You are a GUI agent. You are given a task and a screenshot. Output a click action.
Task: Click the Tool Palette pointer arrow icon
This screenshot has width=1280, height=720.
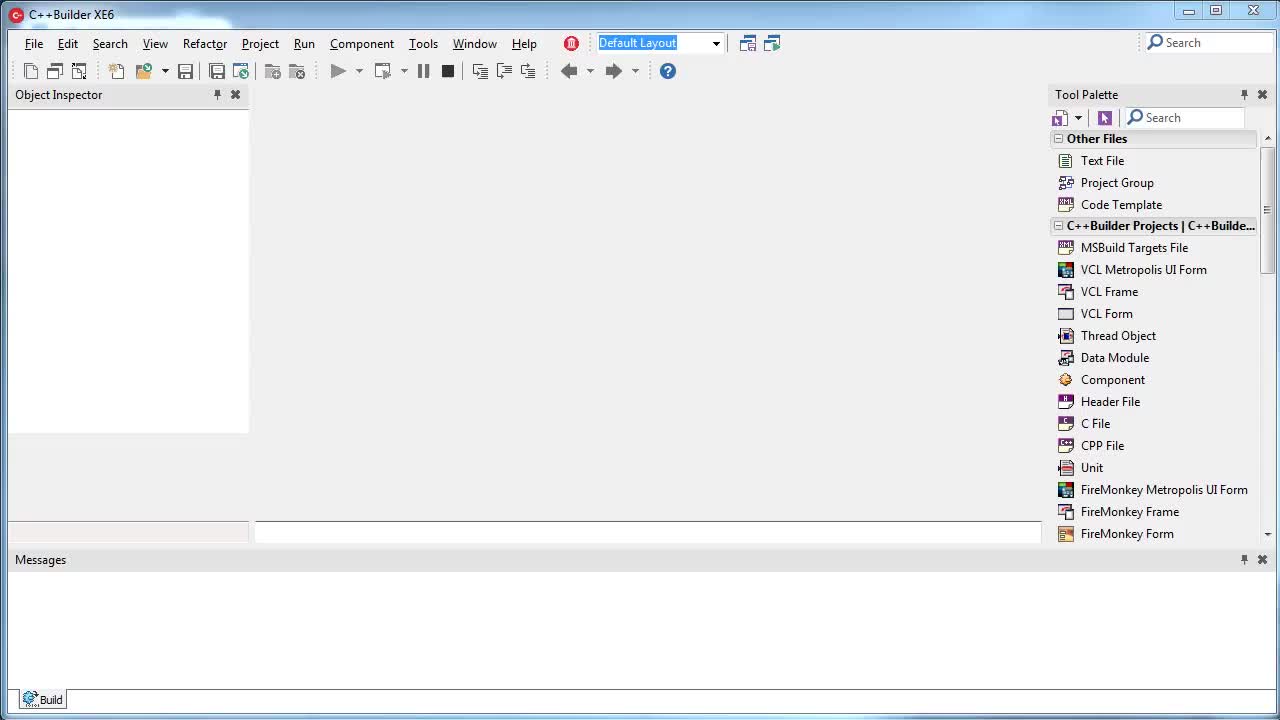click(x=1105, y=118)
